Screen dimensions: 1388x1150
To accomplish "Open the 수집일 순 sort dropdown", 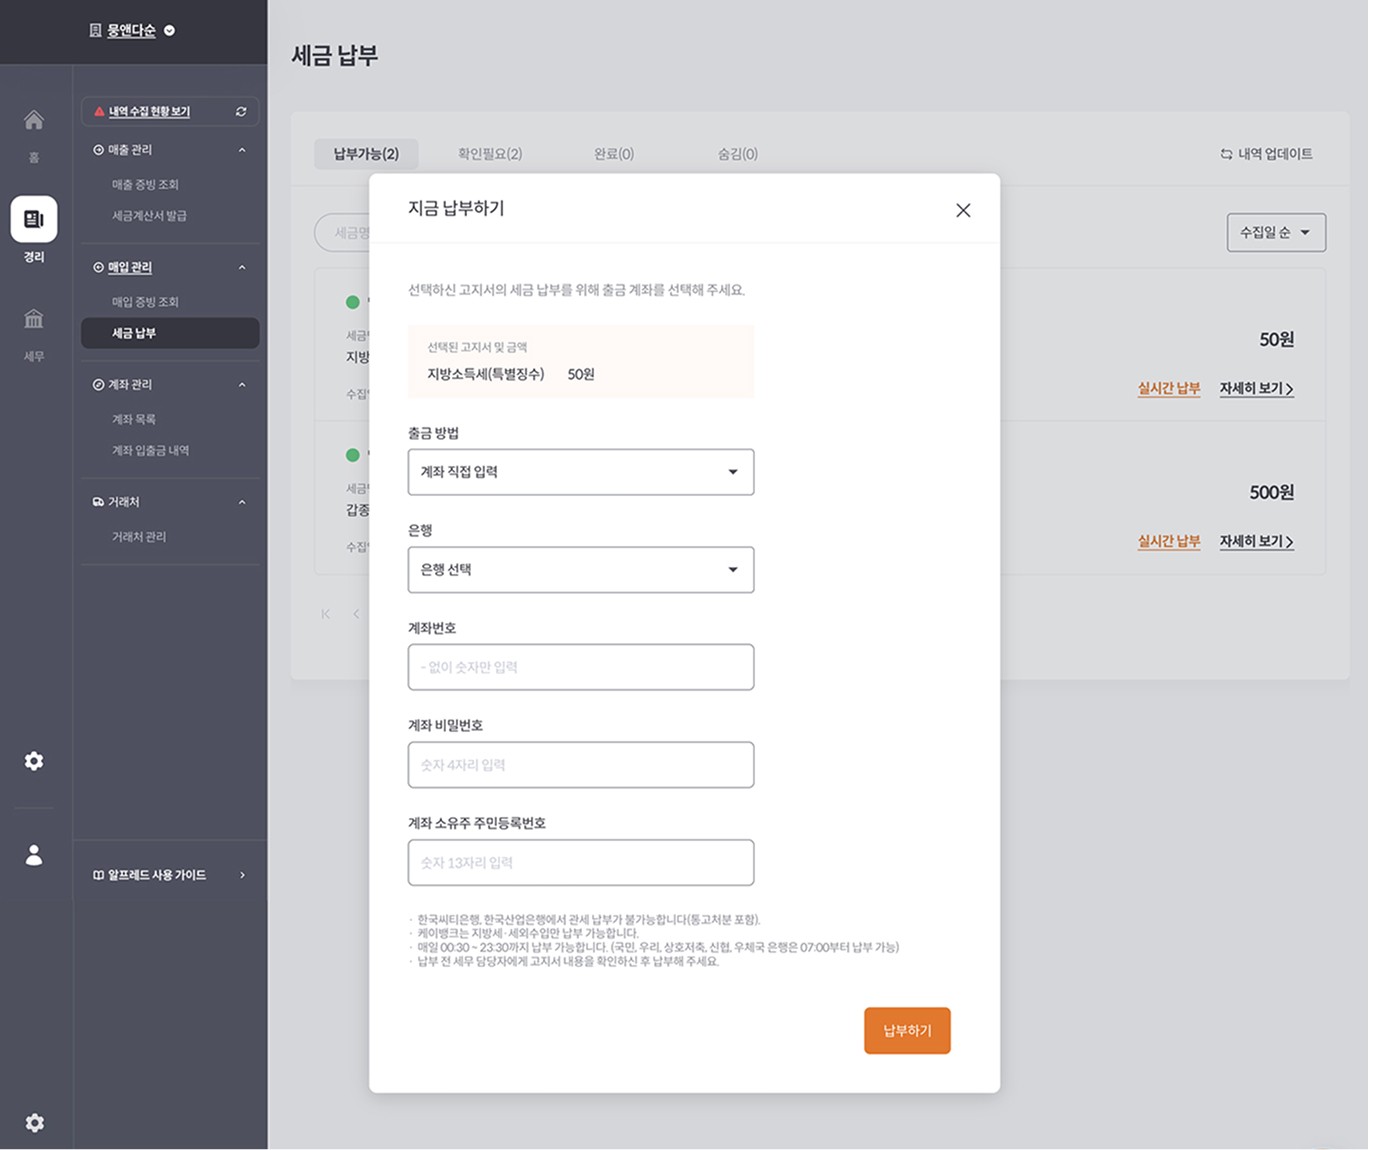I will (1276, 232).
